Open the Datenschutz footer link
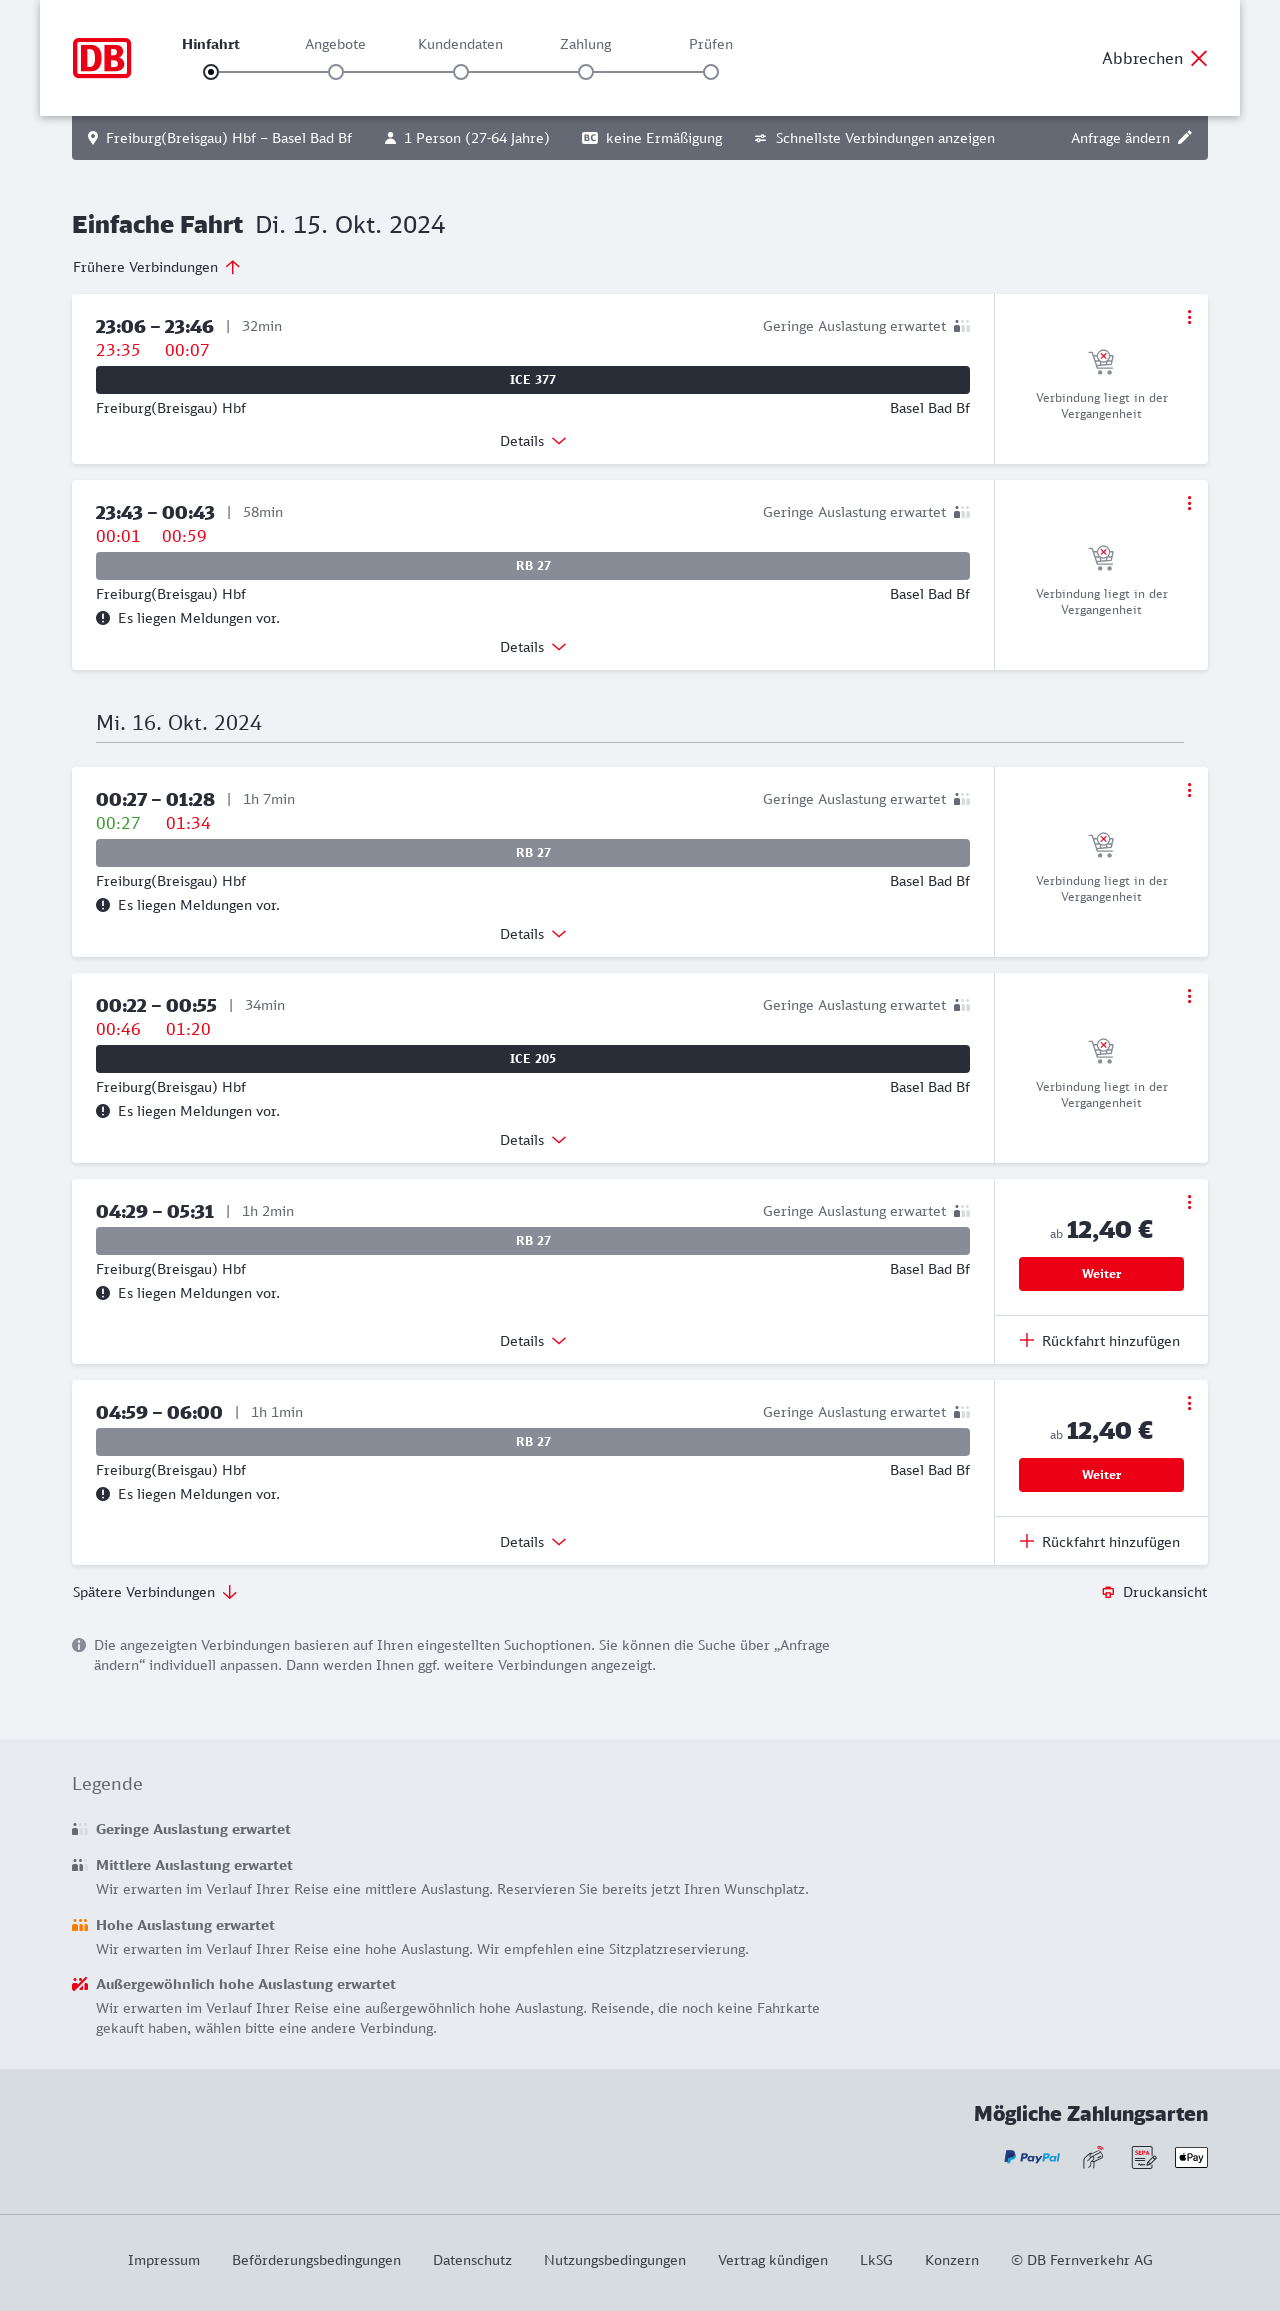 tap(472, 2260)
